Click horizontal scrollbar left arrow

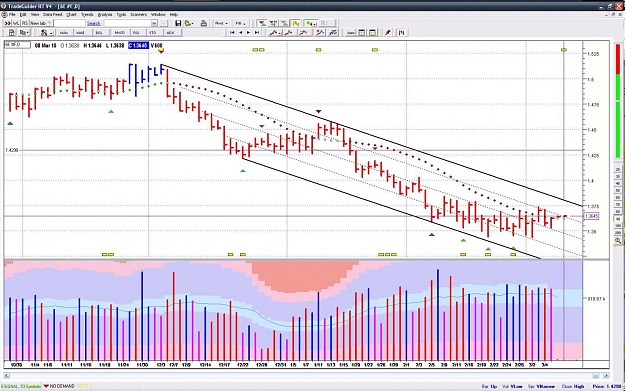[x=7, y=375]
